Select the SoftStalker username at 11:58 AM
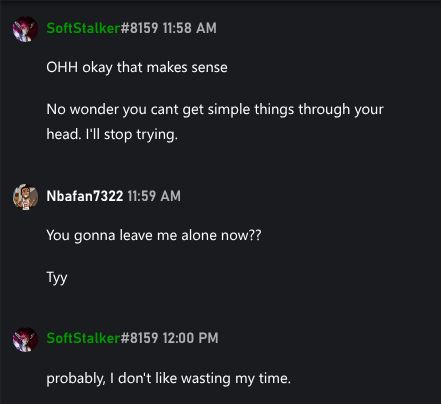441x404 pixels. [83, 28]
